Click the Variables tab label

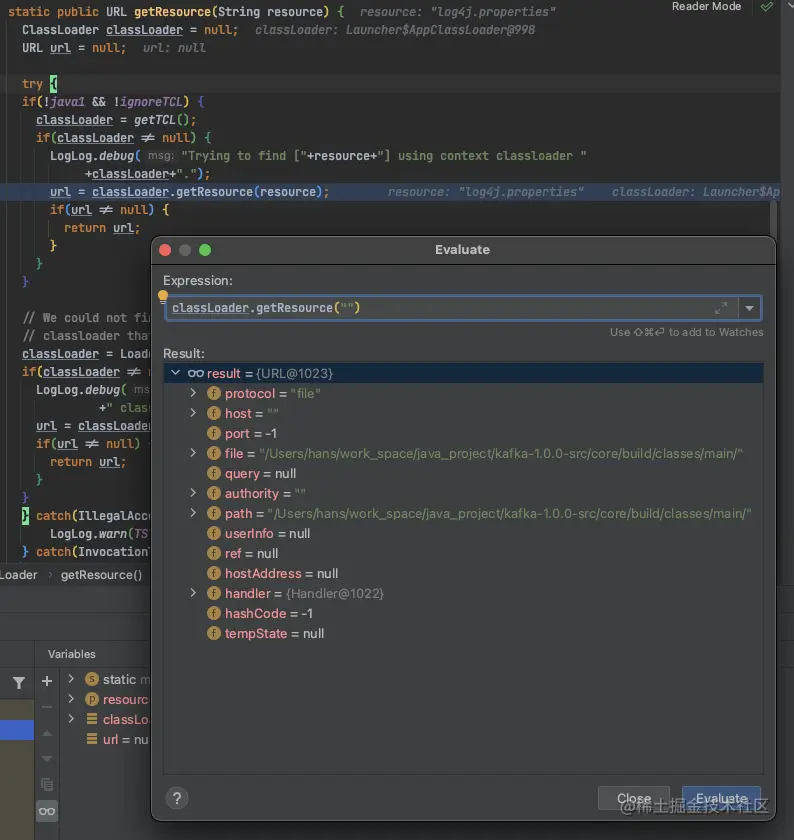71,654
